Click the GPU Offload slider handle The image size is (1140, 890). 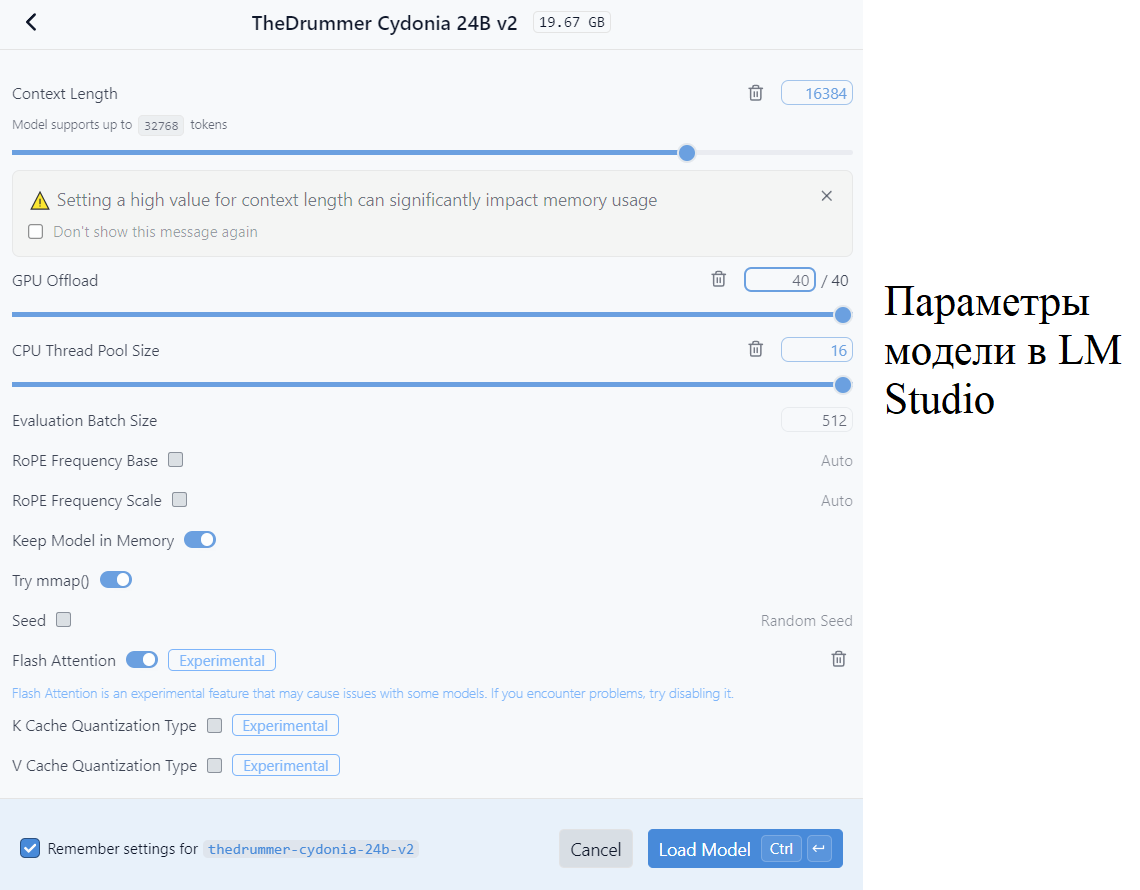843,315
